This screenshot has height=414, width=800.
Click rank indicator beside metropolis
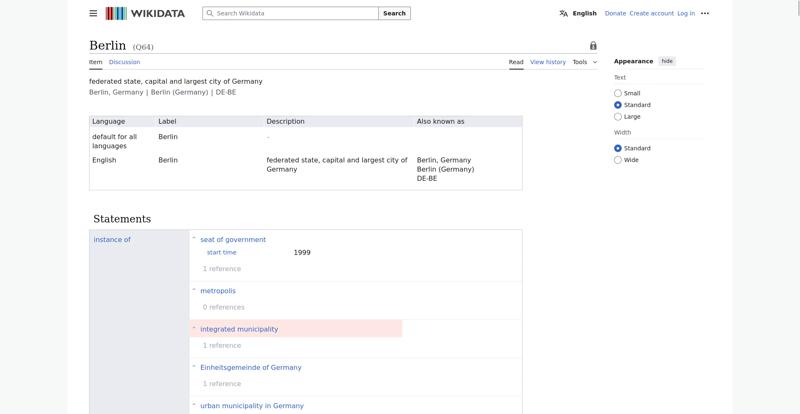[x=194, y=289]
